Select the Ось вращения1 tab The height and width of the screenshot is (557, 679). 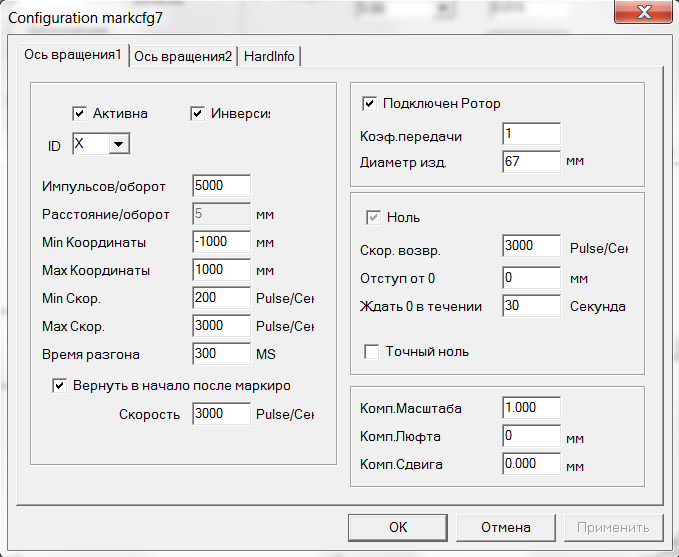(x=71, y=55)
